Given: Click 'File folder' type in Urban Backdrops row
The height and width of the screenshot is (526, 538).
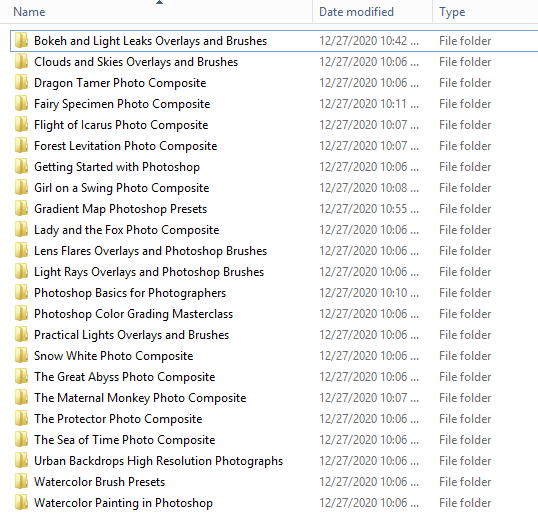Looking at the screenshot, I should click(x=465, y=461).
